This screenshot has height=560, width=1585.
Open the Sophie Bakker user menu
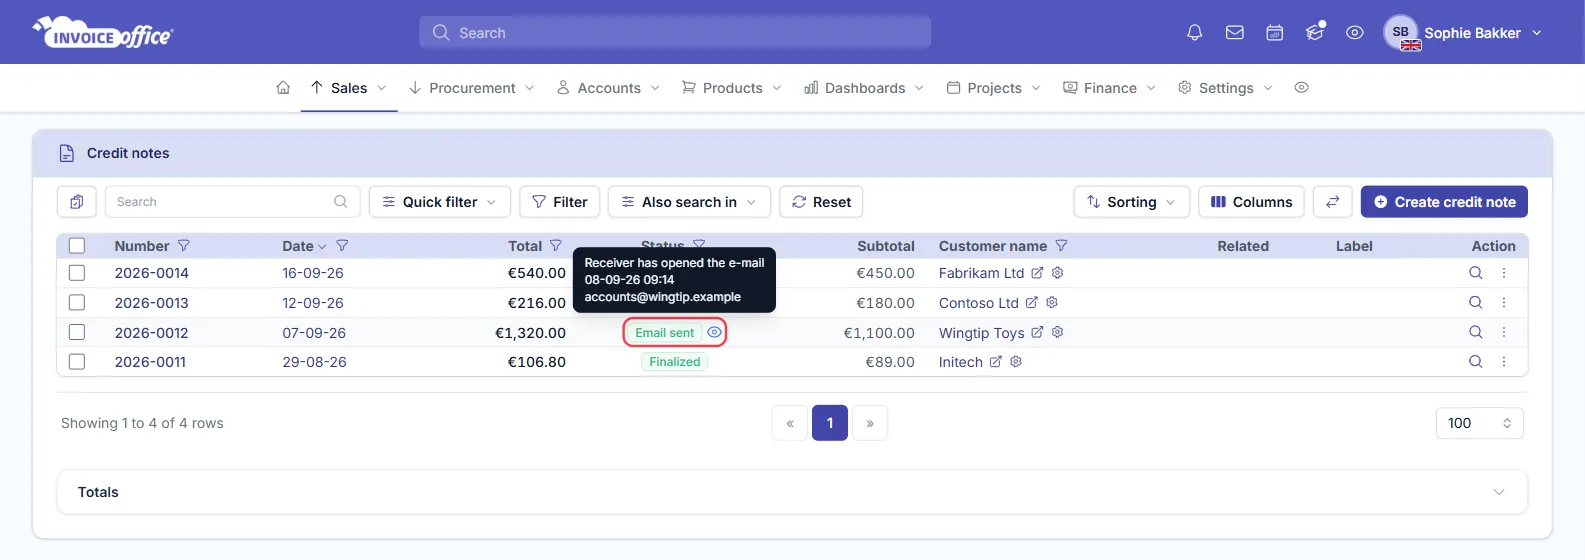click(1464, 33)
